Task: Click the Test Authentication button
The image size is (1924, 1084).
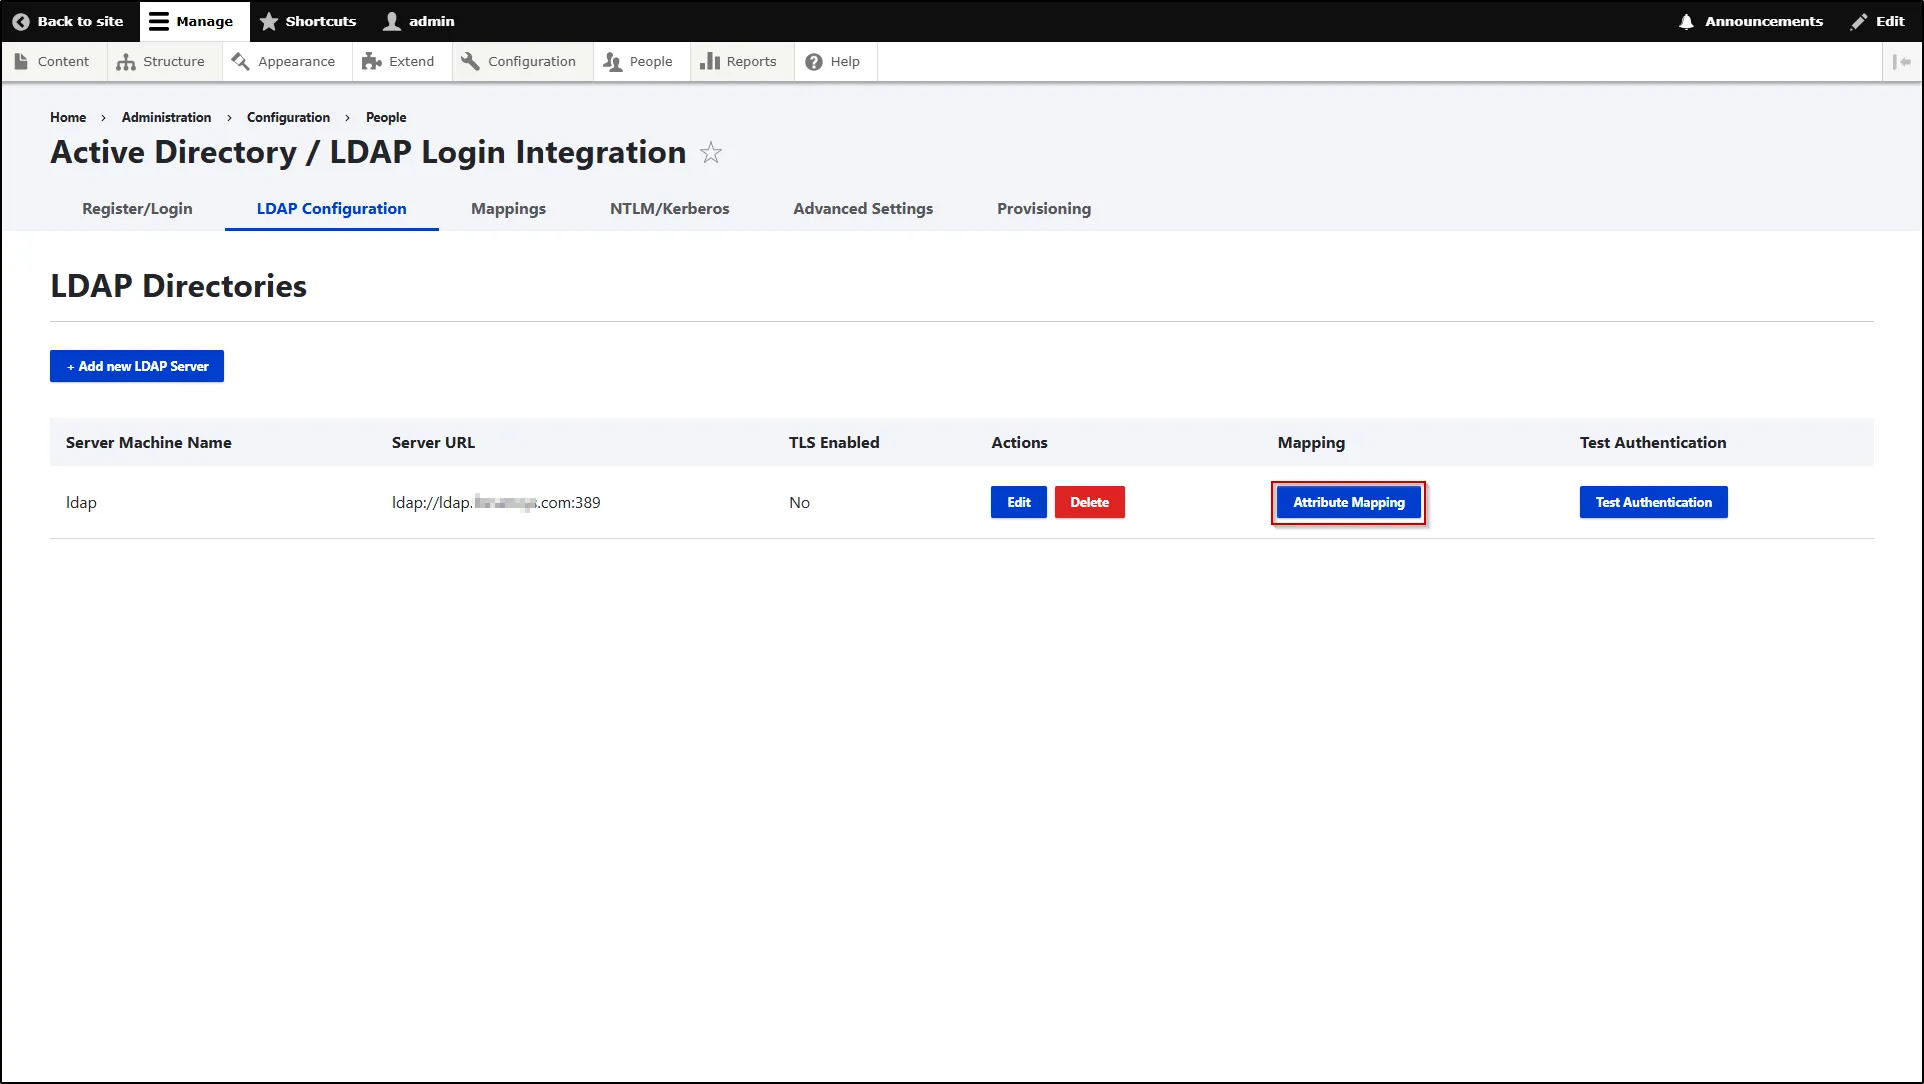Action: [1653, 502]
